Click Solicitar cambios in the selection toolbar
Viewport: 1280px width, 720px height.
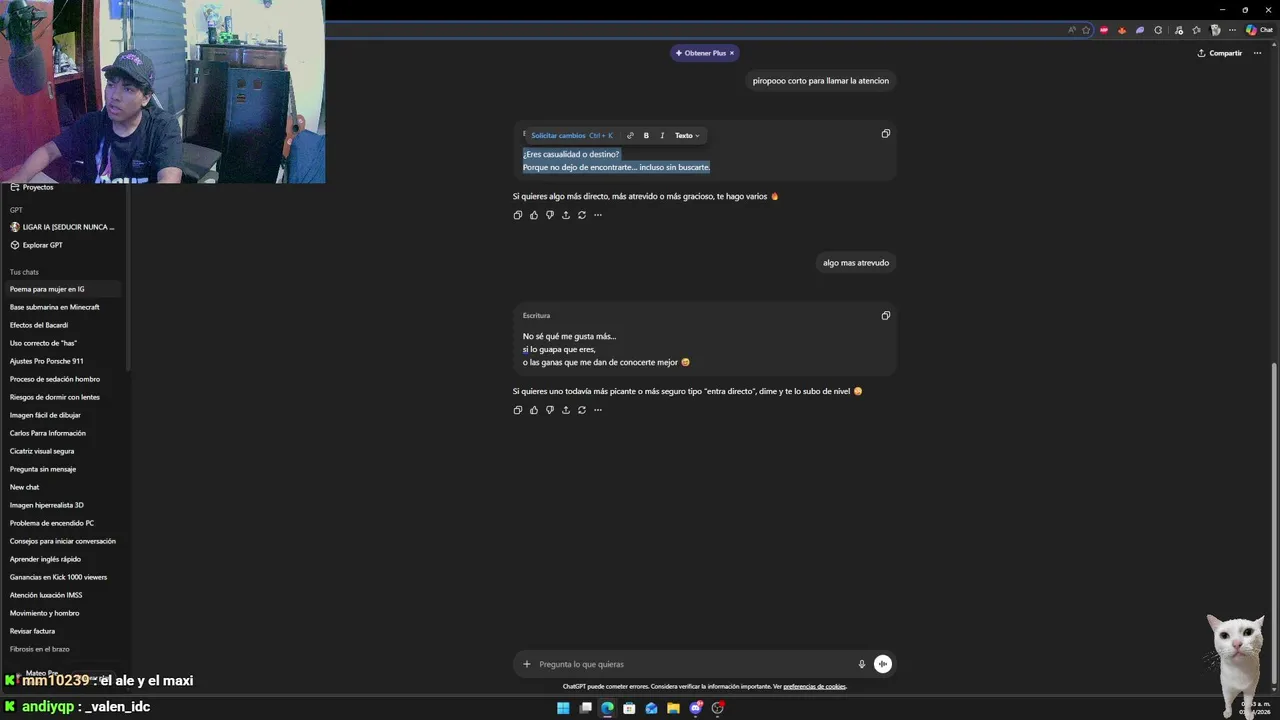click(571, 136)
